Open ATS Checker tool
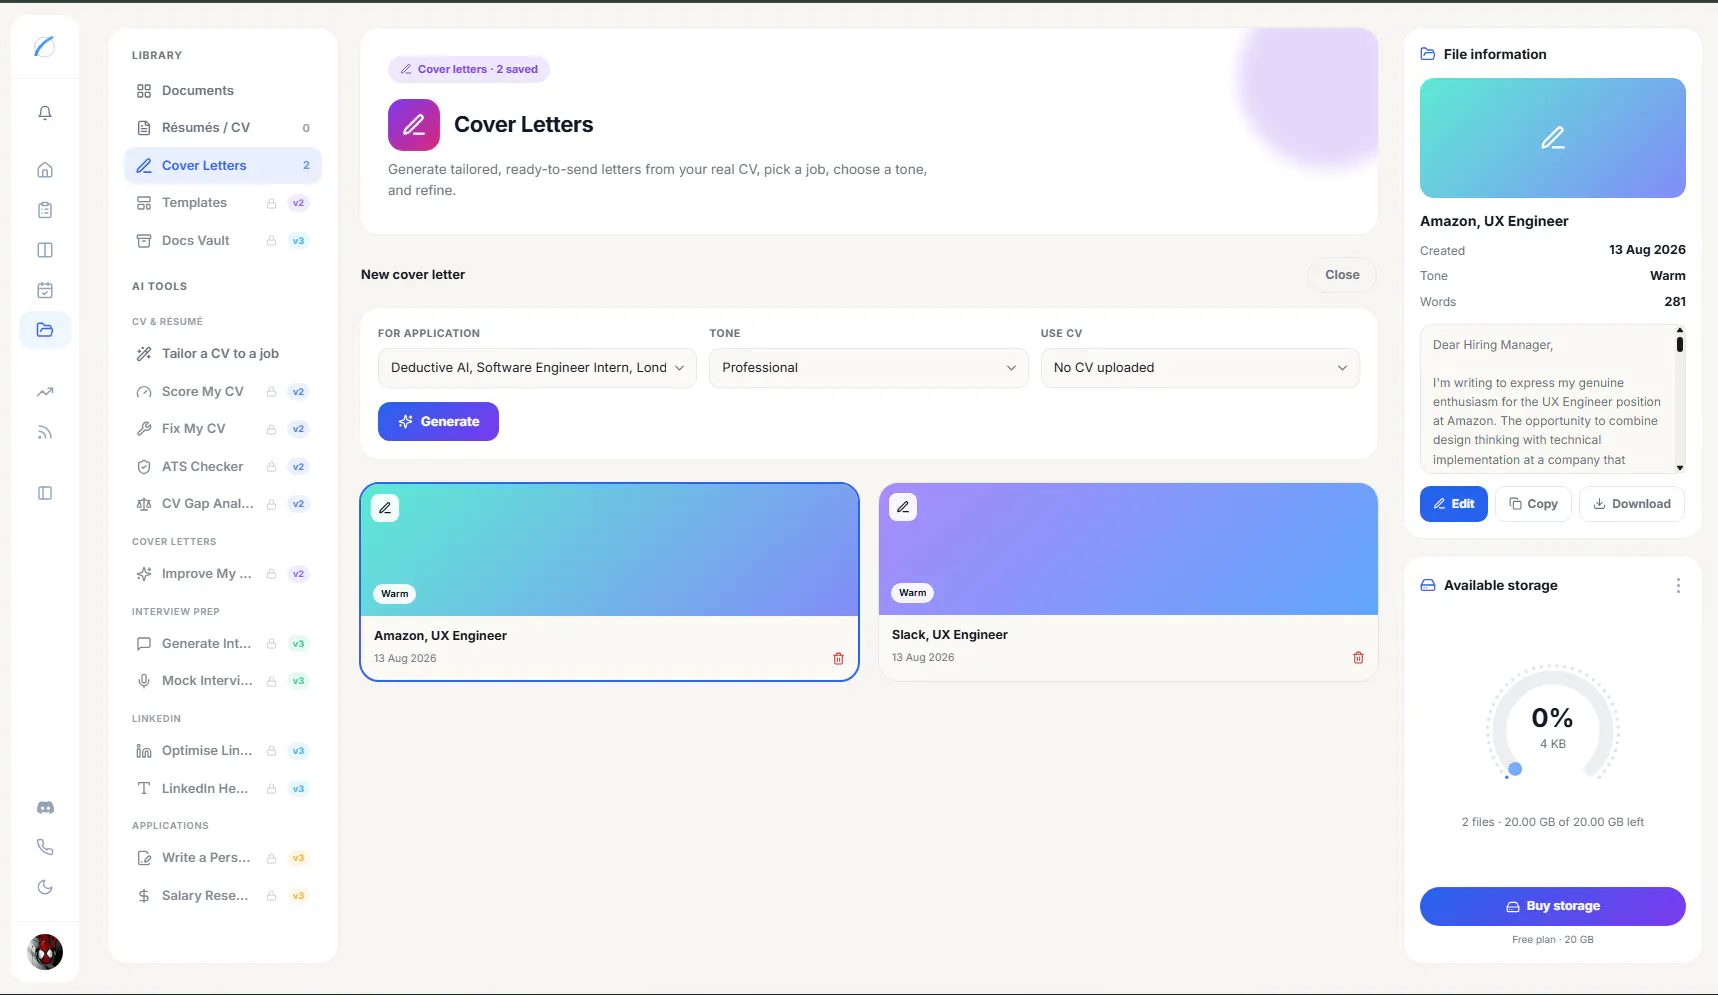This screenshot has height=995, width=1718. [223, 467]
